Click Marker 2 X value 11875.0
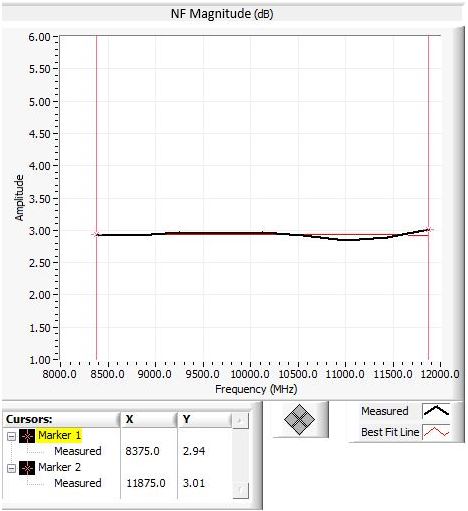 [x=146, y=483]
